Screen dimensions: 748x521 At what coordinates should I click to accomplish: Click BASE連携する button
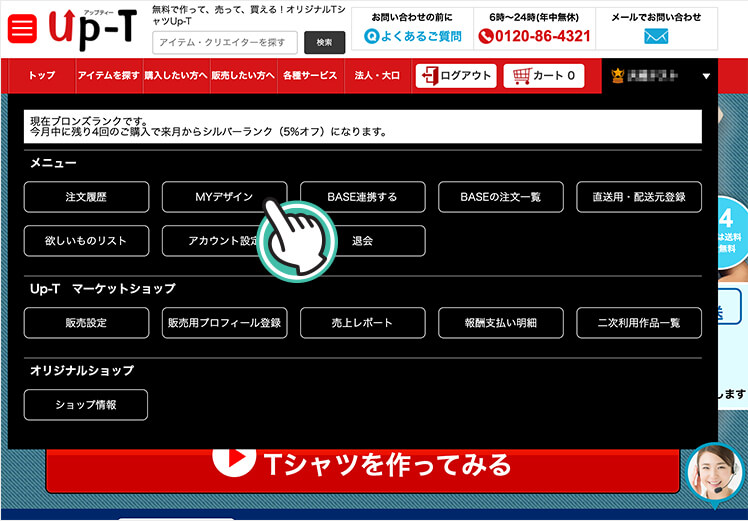pyautogui.click(x=362, y=197)
